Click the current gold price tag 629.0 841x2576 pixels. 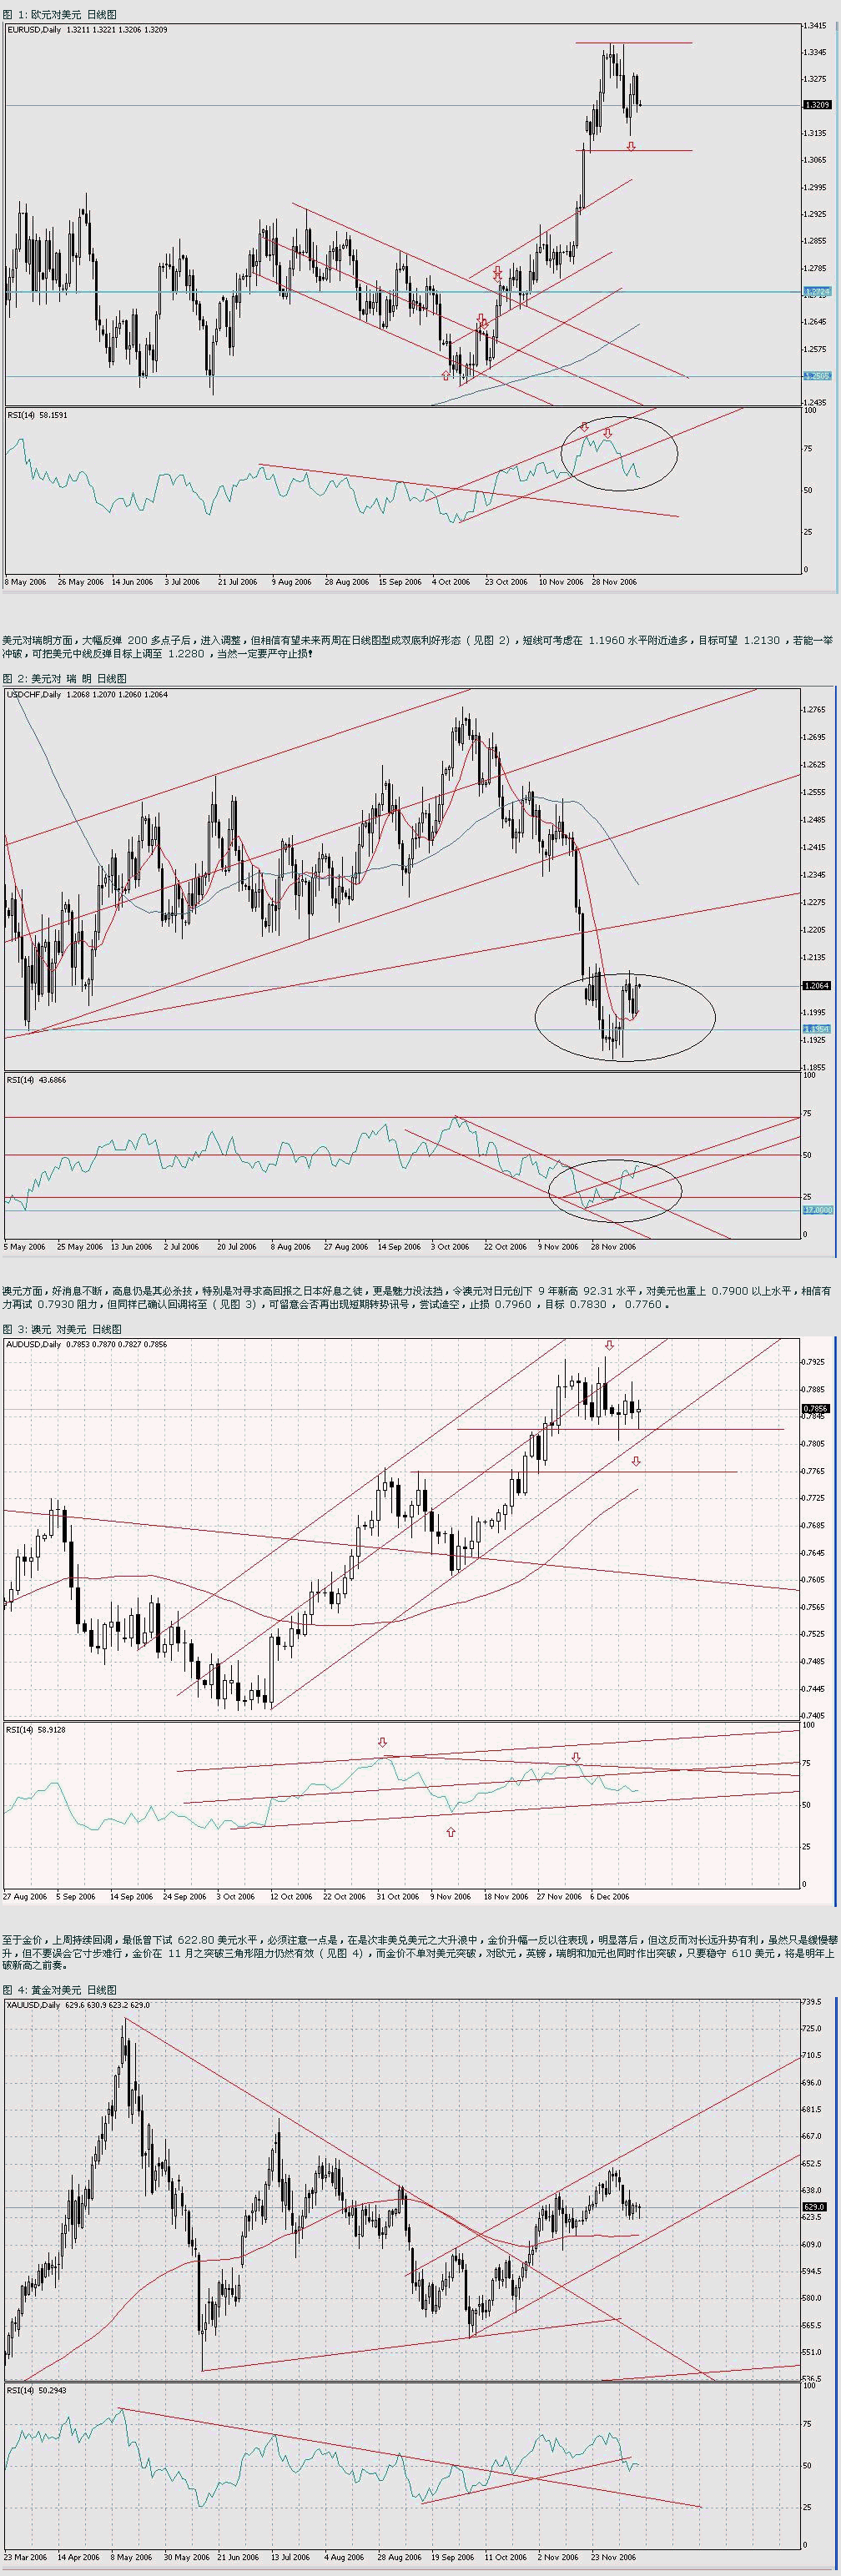pos(815,2206)
